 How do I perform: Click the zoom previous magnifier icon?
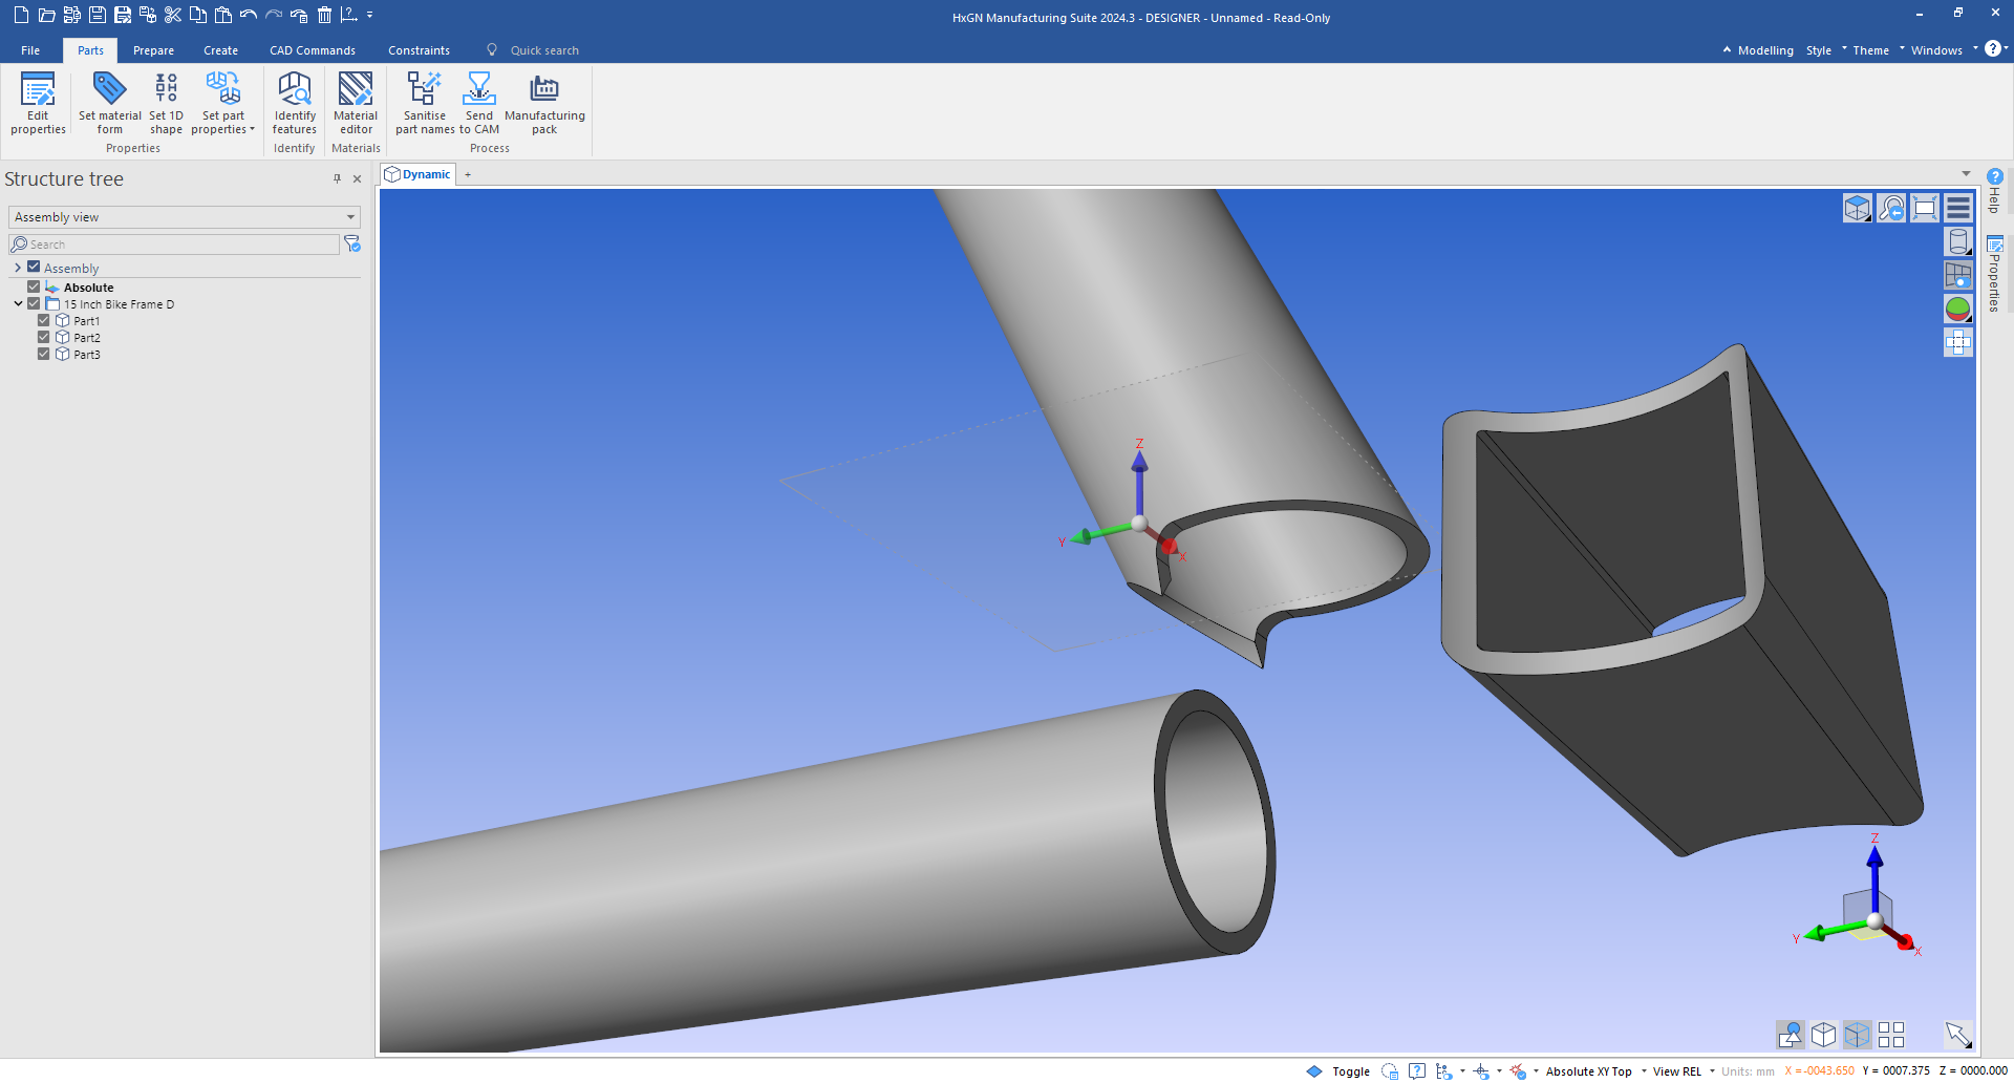point(1891,208)
